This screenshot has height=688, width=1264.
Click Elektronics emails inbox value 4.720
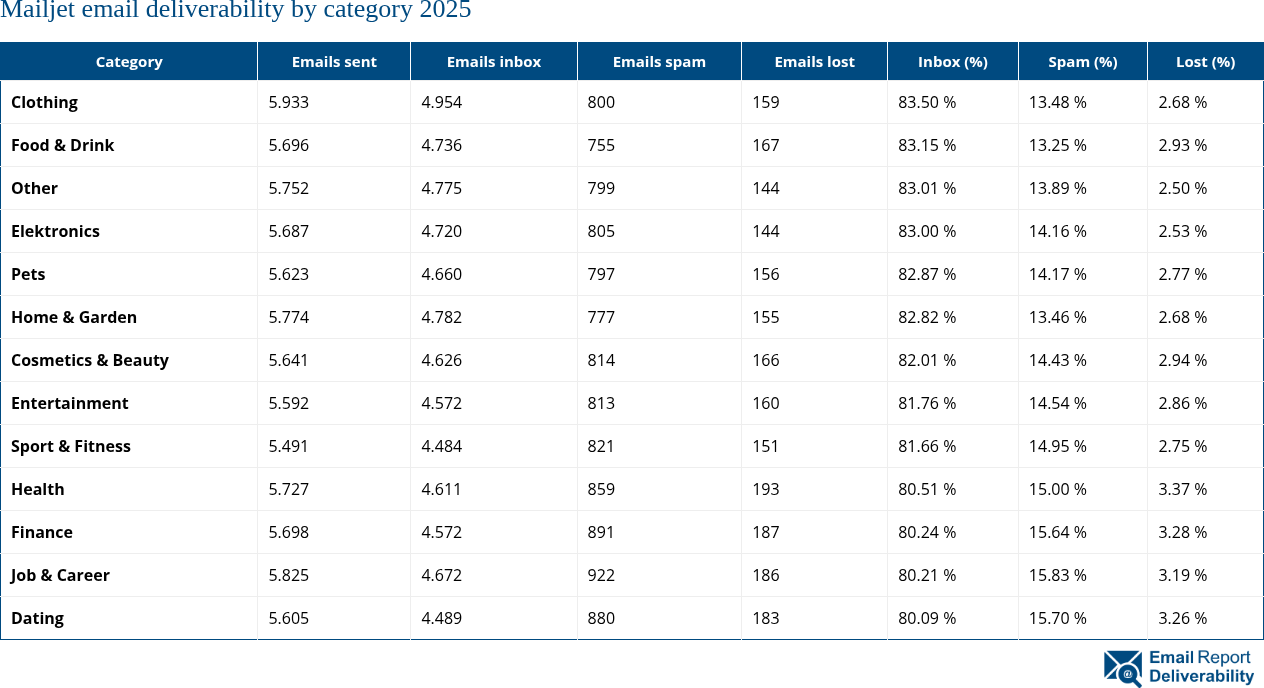click(442, 231)
